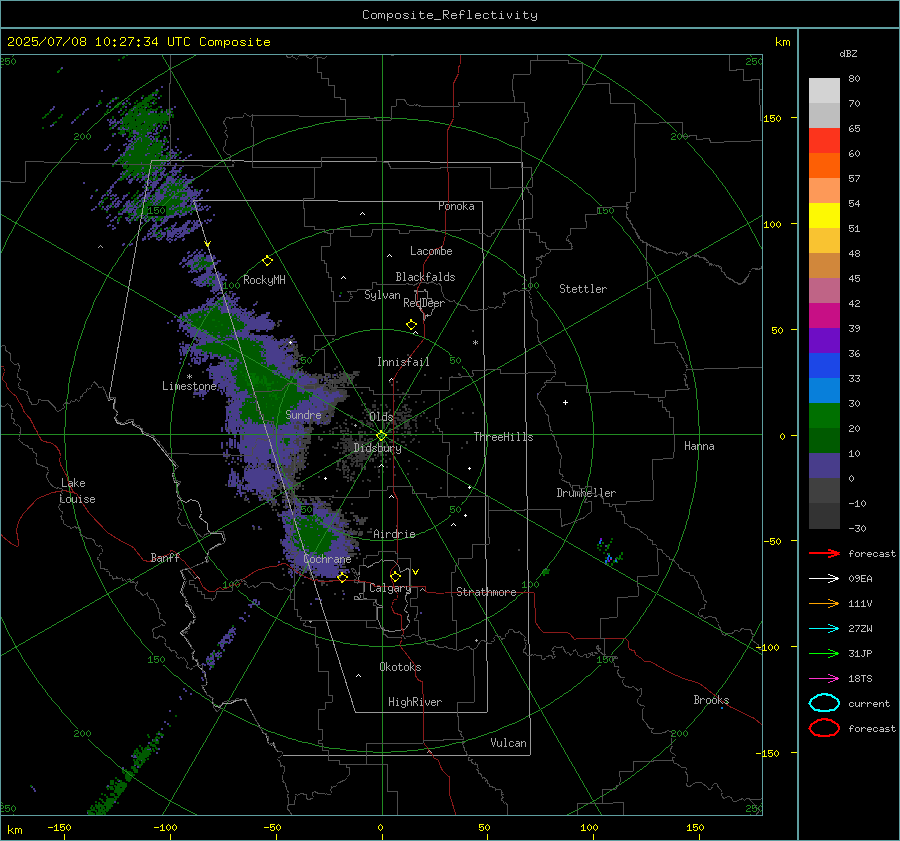This screenshot has height=841, width=900.
Task: Click the green 31JP arrow in legend
Action: tap(824, 653)
